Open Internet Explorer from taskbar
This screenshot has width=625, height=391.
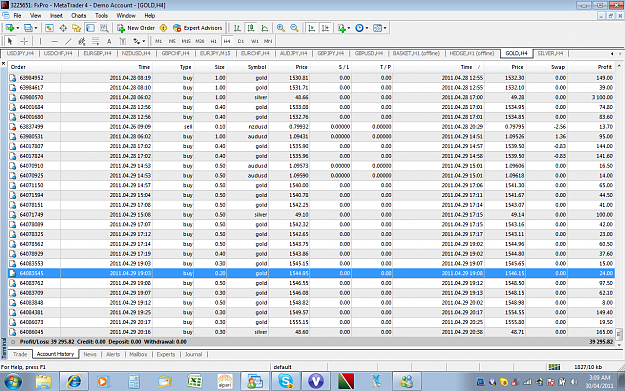pos(74,382)
